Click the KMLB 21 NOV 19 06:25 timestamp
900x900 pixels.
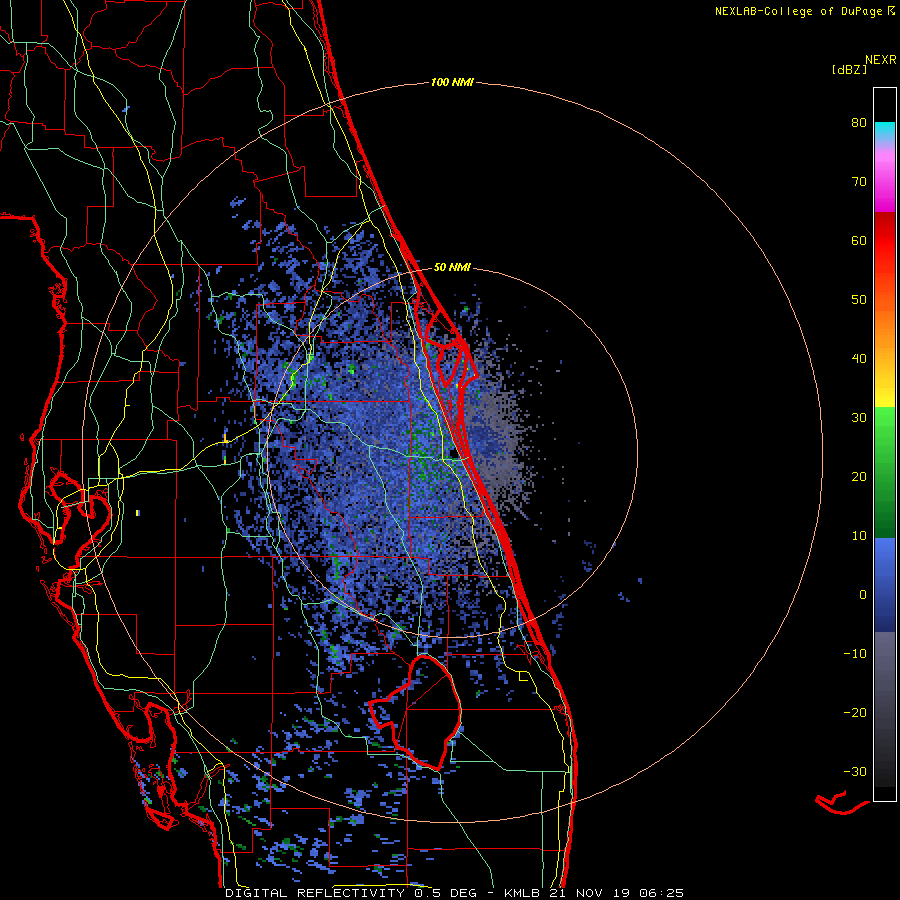pos(593,893)
